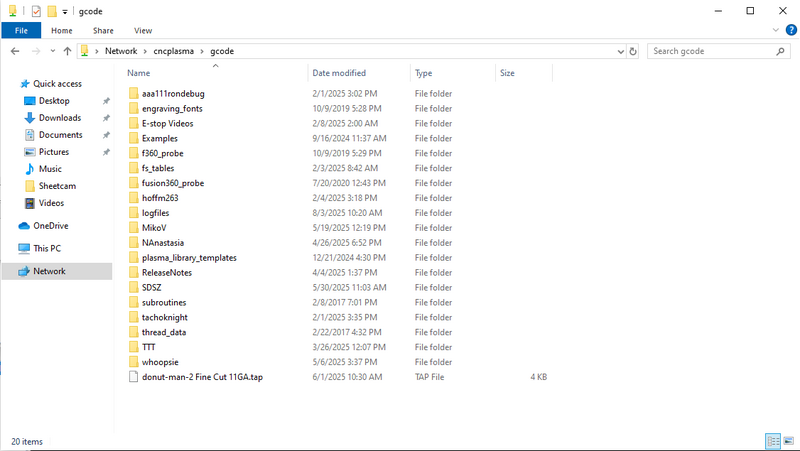
Task: Expand the Quick access tree node
Action: click(x=9, y=84)
